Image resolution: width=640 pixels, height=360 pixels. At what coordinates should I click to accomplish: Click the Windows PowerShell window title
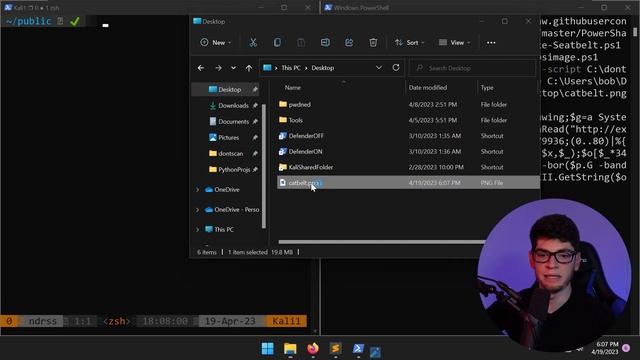tap(361, 8)
